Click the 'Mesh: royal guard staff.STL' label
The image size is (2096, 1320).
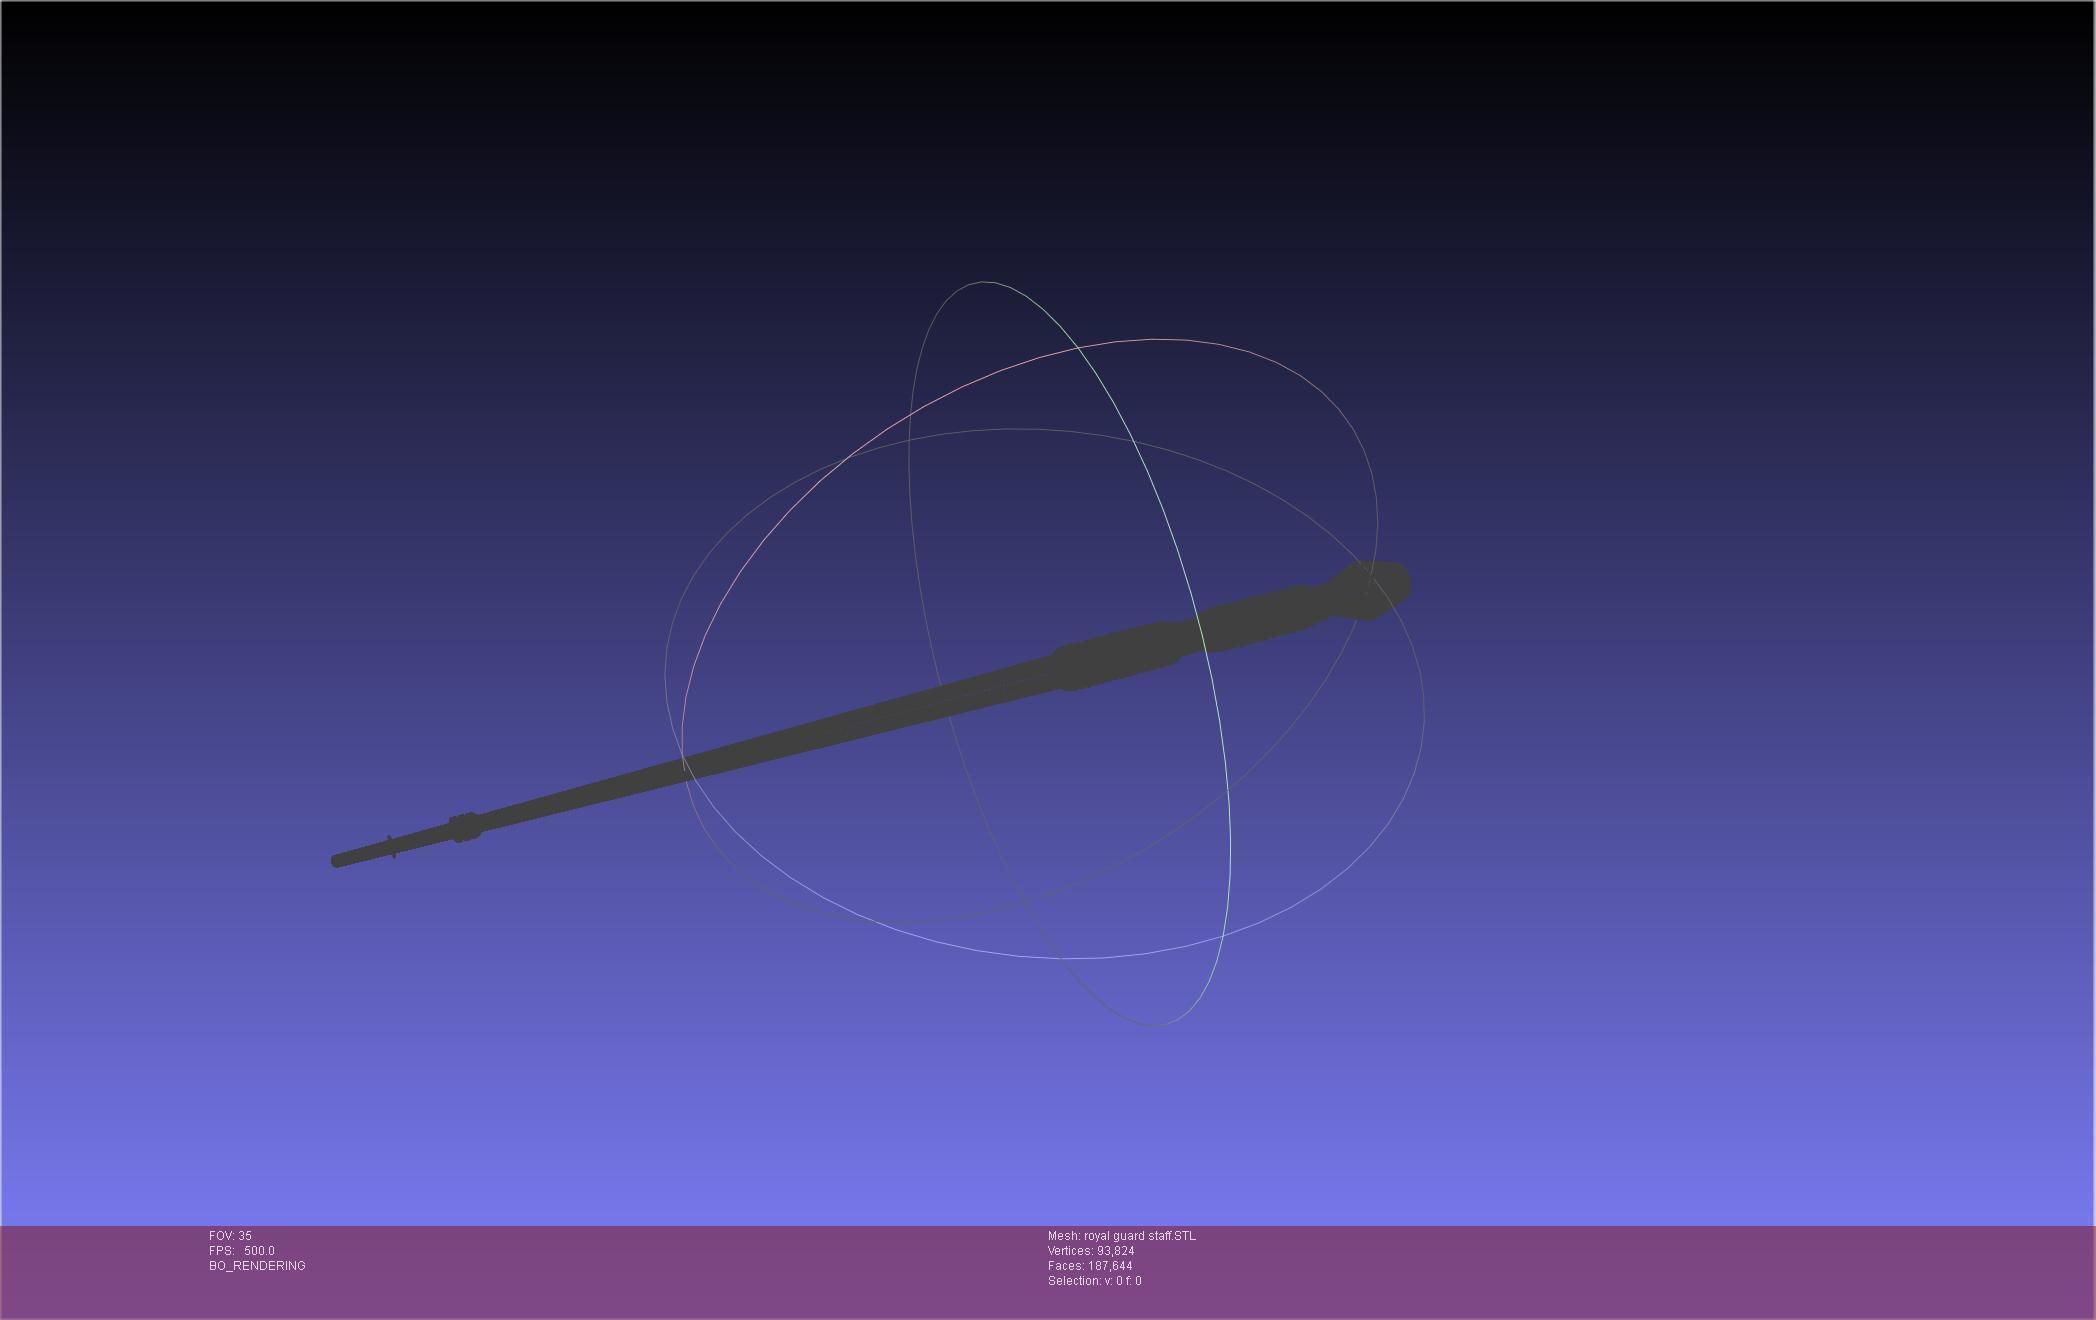[x=1121, y=1236]
